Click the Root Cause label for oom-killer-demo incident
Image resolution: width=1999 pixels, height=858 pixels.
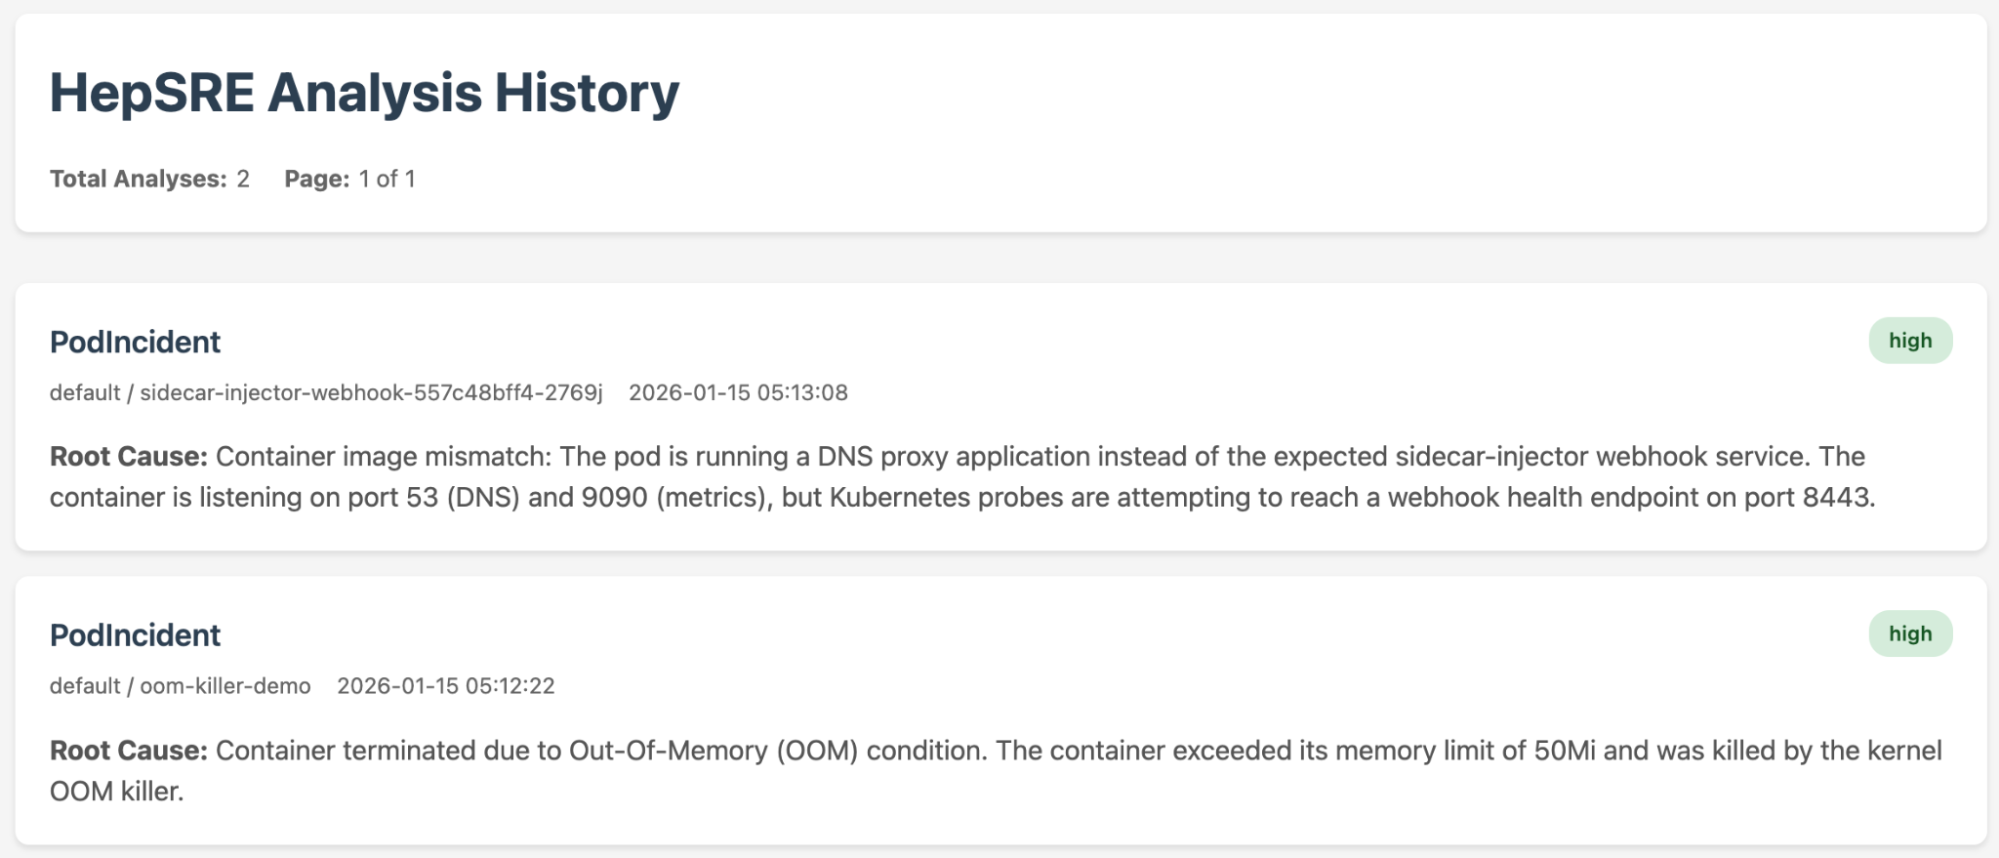(x=128, y=751)
